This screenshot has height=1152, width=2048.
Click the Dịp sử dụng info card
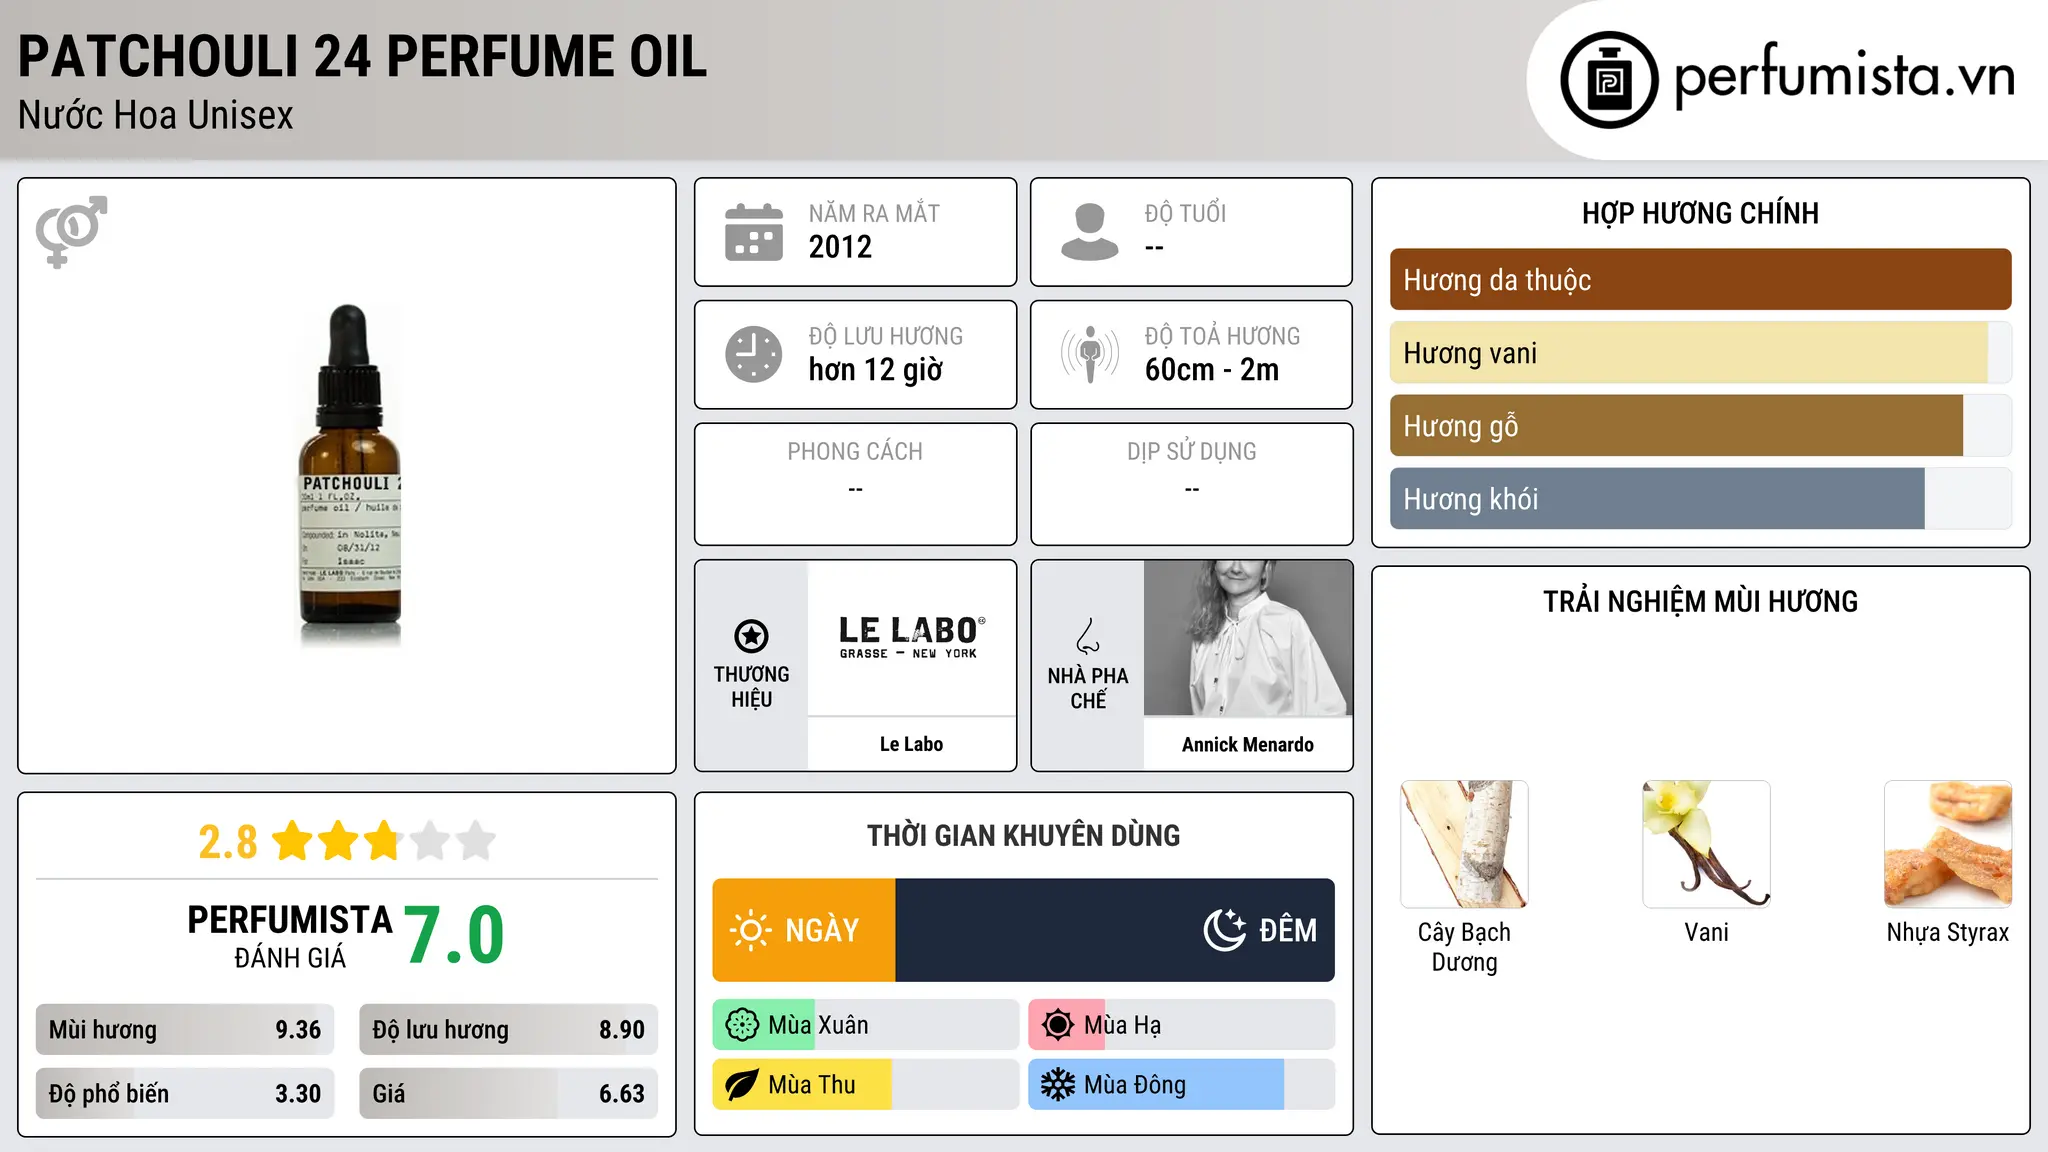pos(1192,484)
